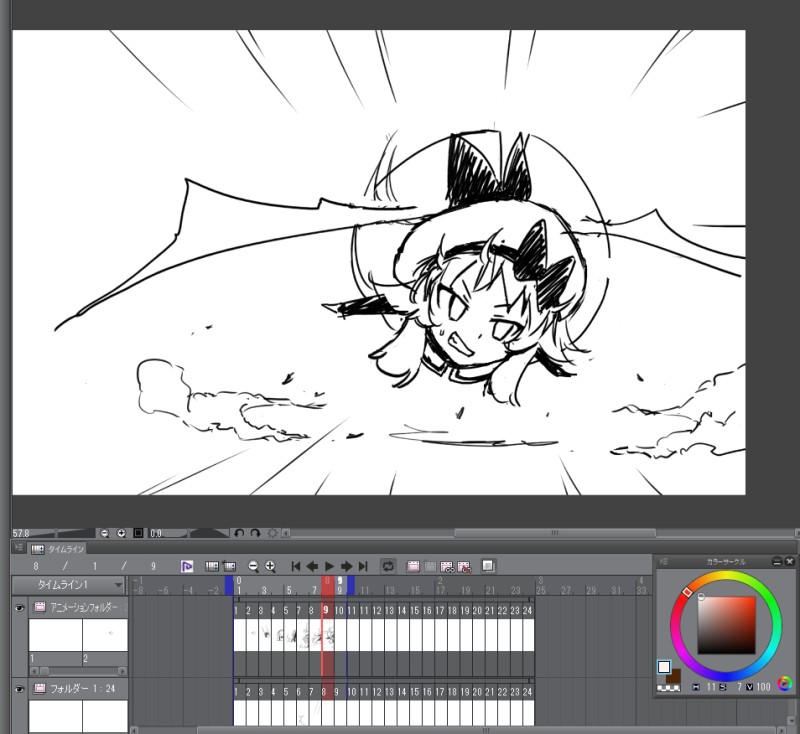Close the カラーサークル palette
The image size is (800, 734).
tap(789, 562)
